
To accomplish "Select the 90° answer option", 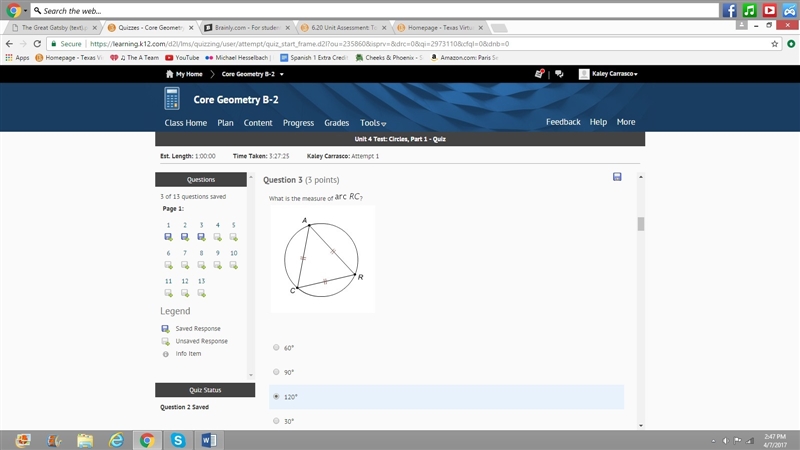I will click(x=276, y=372).
